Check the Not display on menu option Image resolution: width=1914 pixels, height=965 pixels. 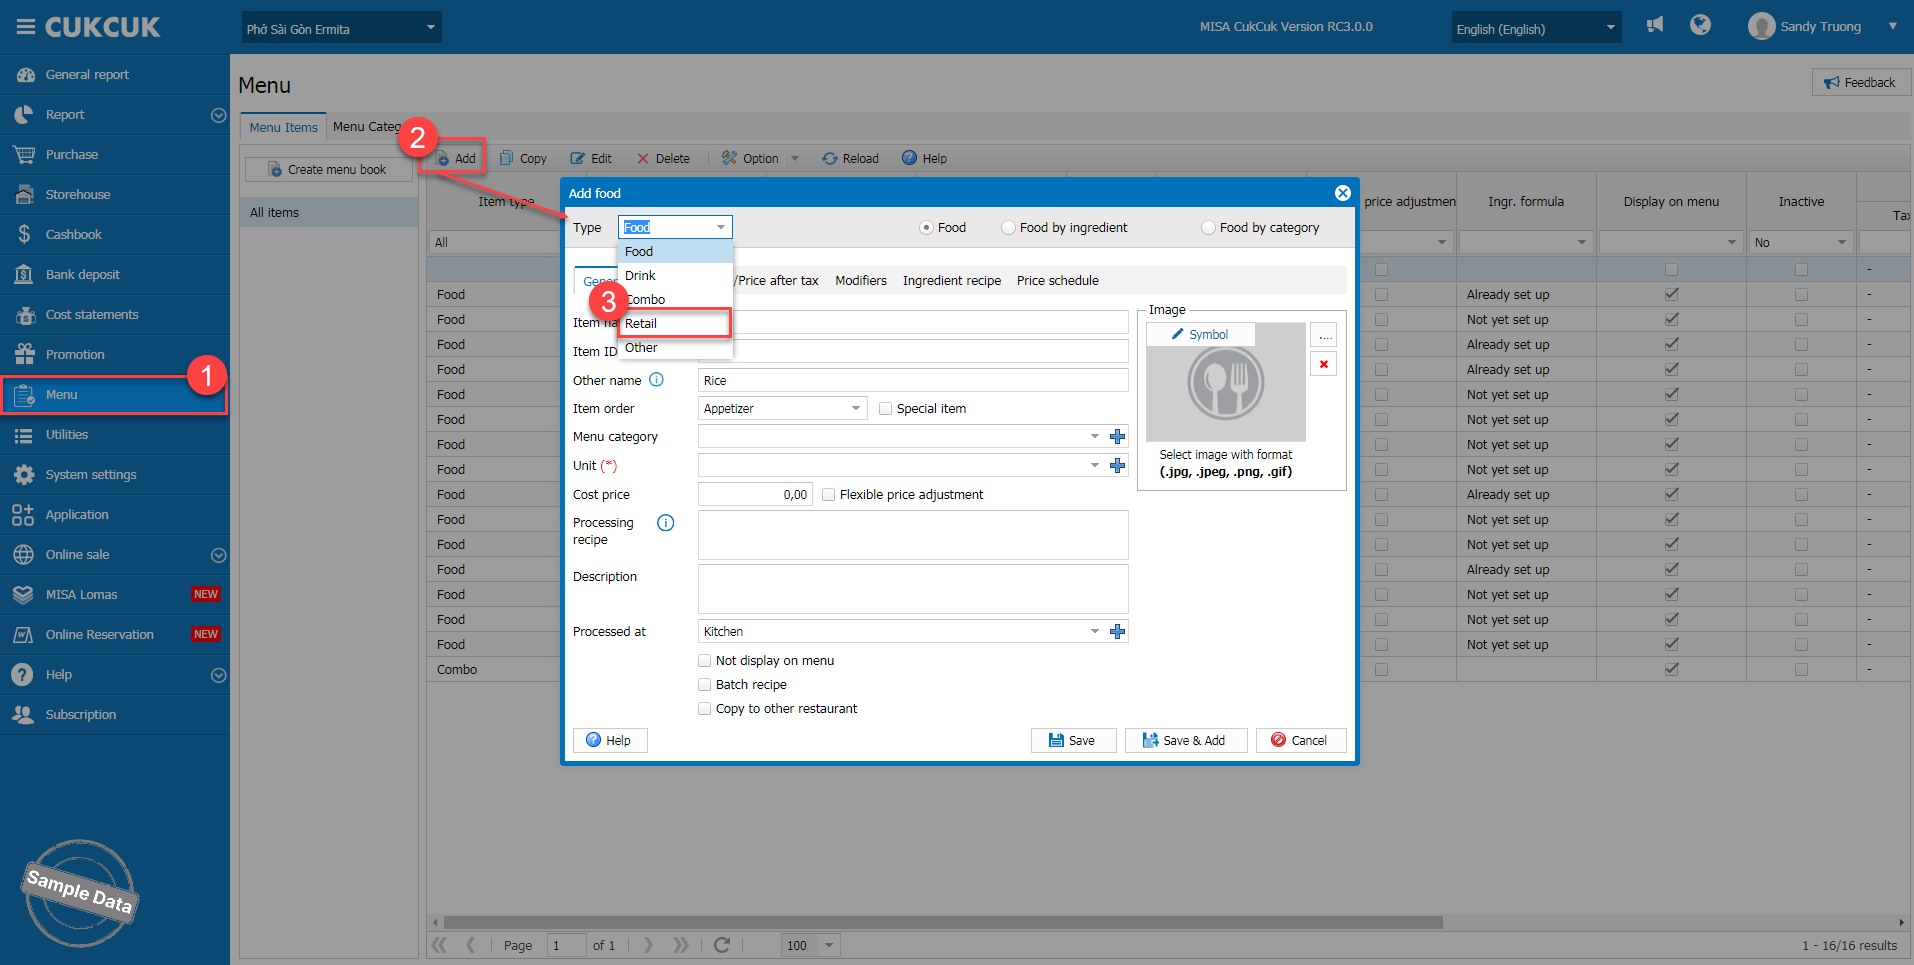[705, 661]
